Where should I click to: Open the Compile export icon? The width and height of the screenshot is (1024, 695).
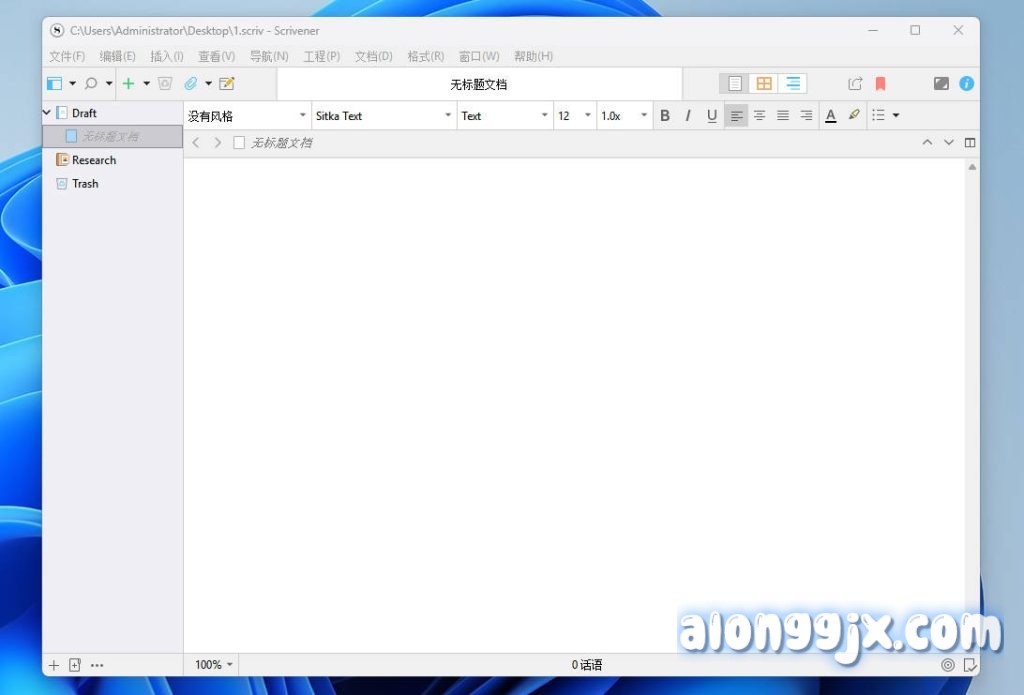click(x=855, y=84)
